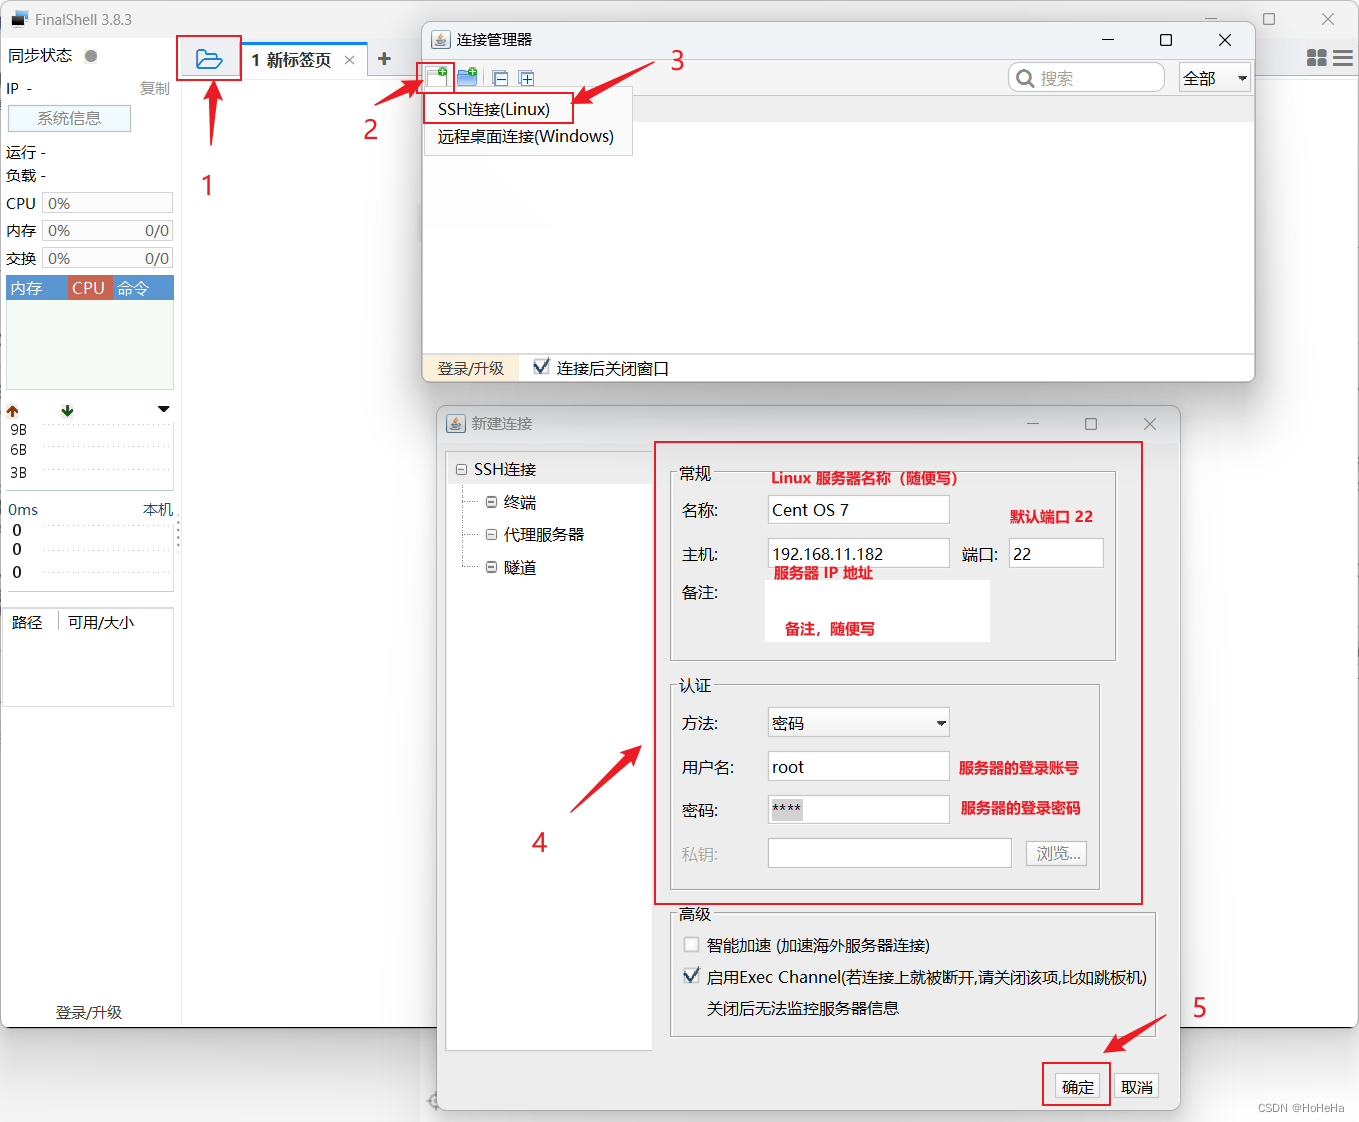Click 系统信息 button
This screenshot has height=1122, width=1359.
(69, 118)
